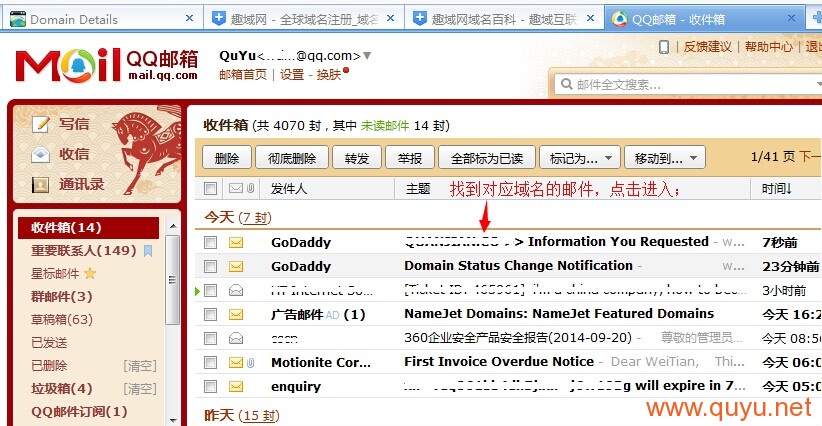Click the starred mail star icon
The image size is (822, 426).
click(x=90, y=273)
